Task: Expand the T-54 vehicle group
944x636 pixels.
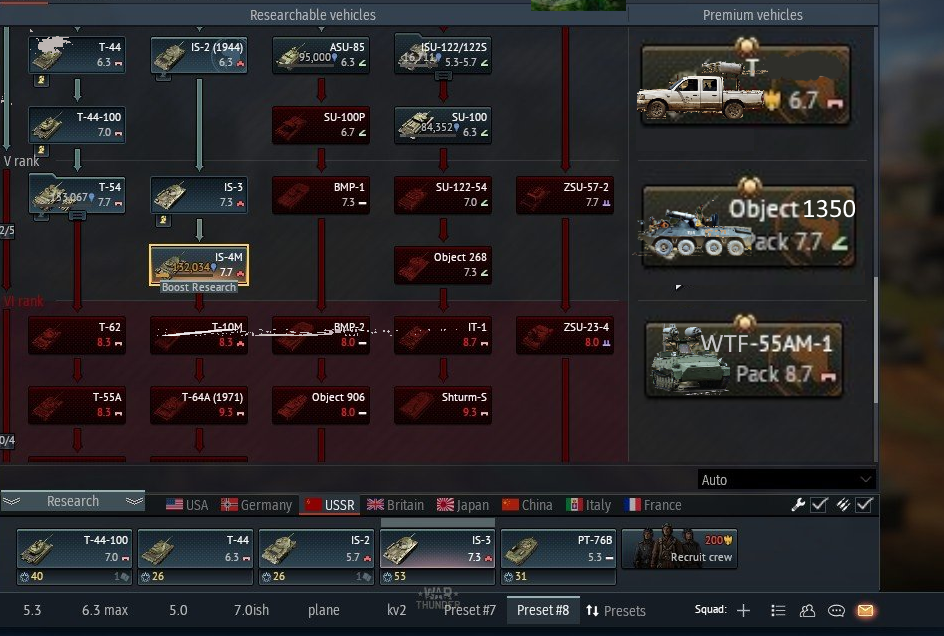Action: [77, 216]
